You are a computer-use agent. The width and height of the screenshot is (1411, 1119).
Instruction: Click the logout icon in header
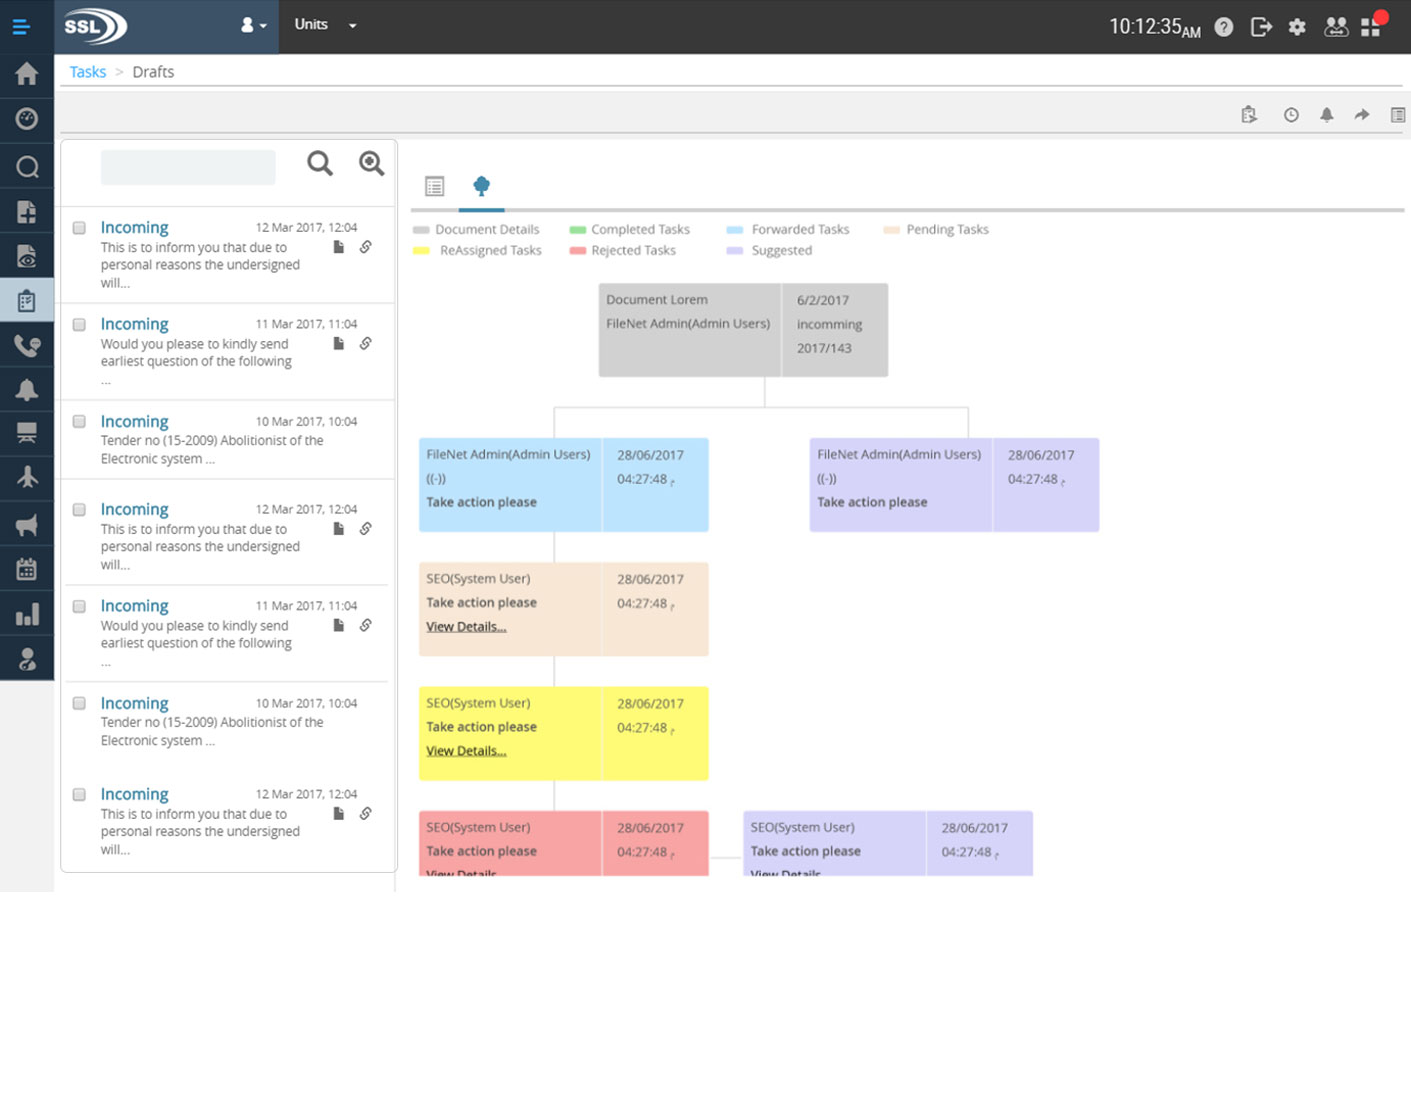point(1261,27)
